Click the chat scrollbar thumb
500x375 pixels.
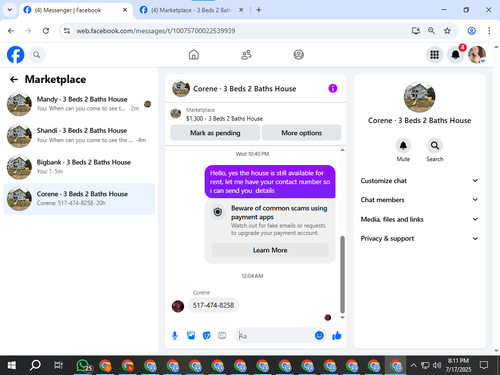coord(342,274)
